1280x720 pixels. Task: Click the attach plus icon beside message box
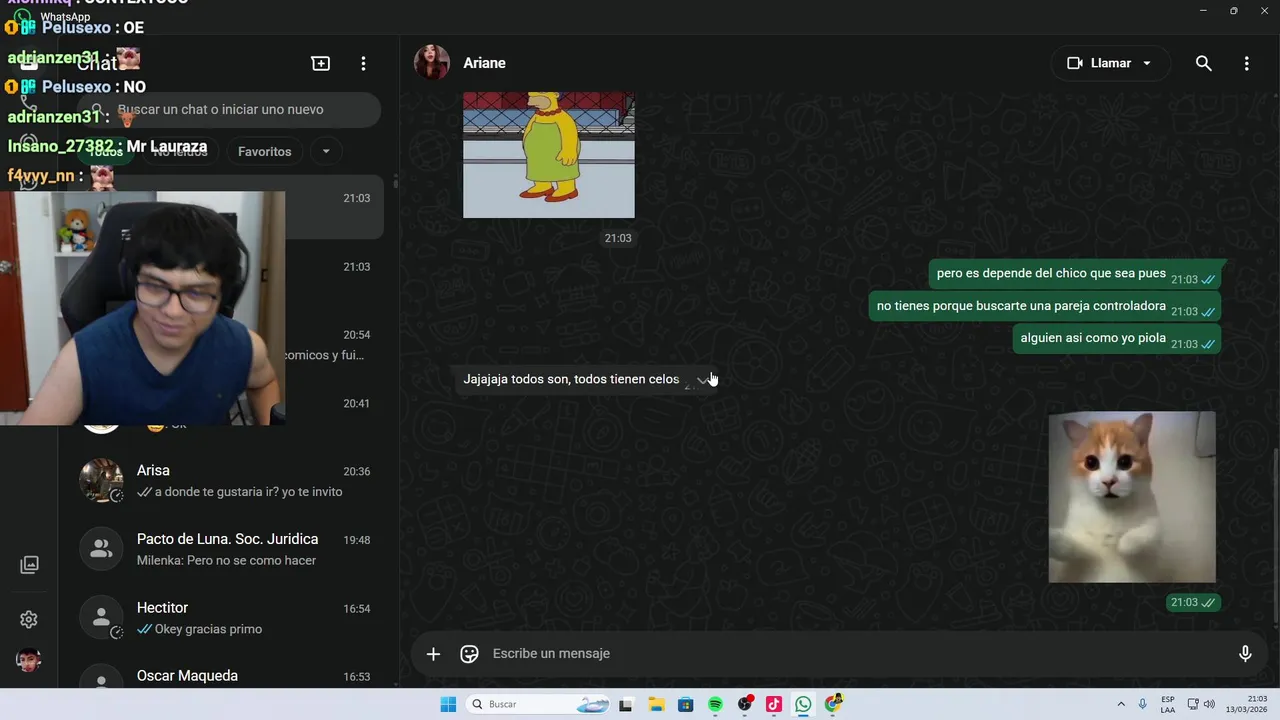(x=433, y=654)
